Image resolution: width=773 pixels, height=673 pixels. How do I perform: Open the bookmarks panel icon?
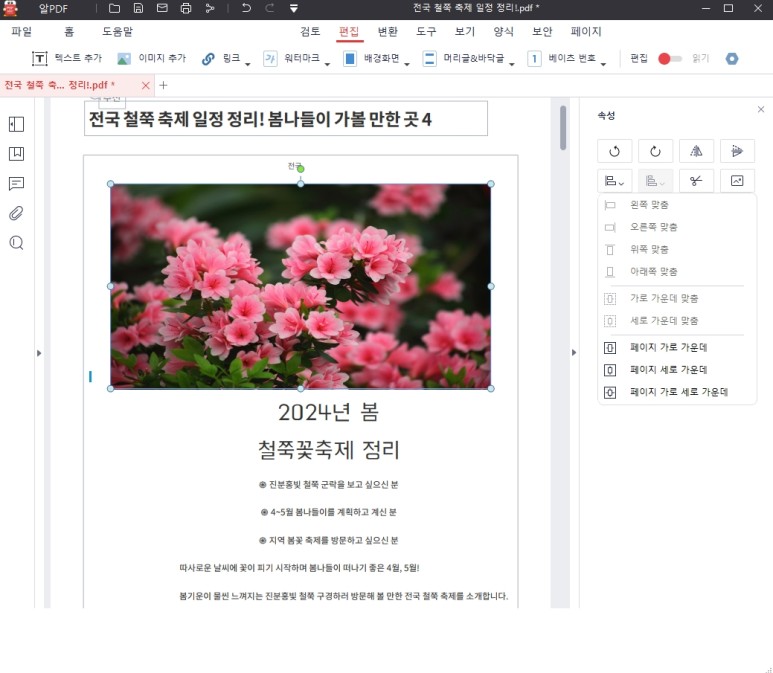[16, 154]
